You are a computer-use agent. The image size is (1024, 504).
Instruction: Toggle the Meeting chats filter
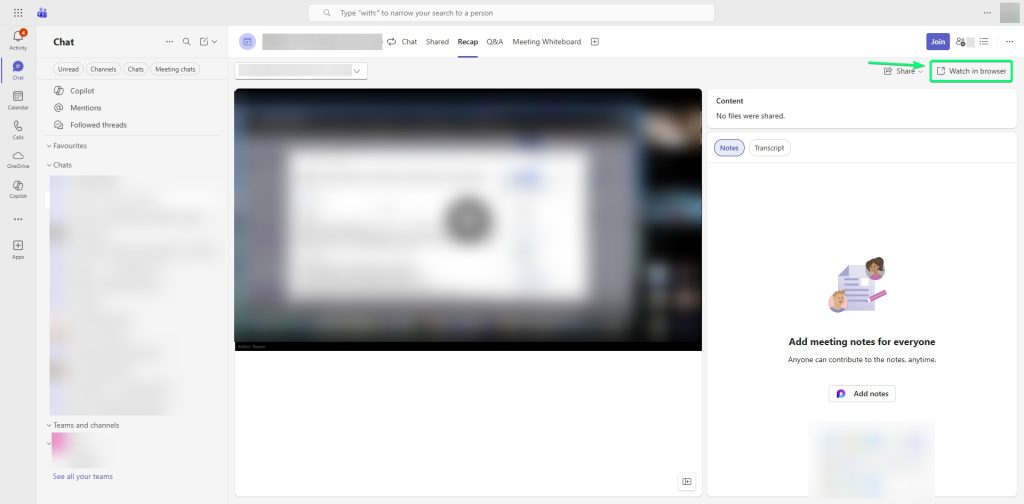(175, 69)
